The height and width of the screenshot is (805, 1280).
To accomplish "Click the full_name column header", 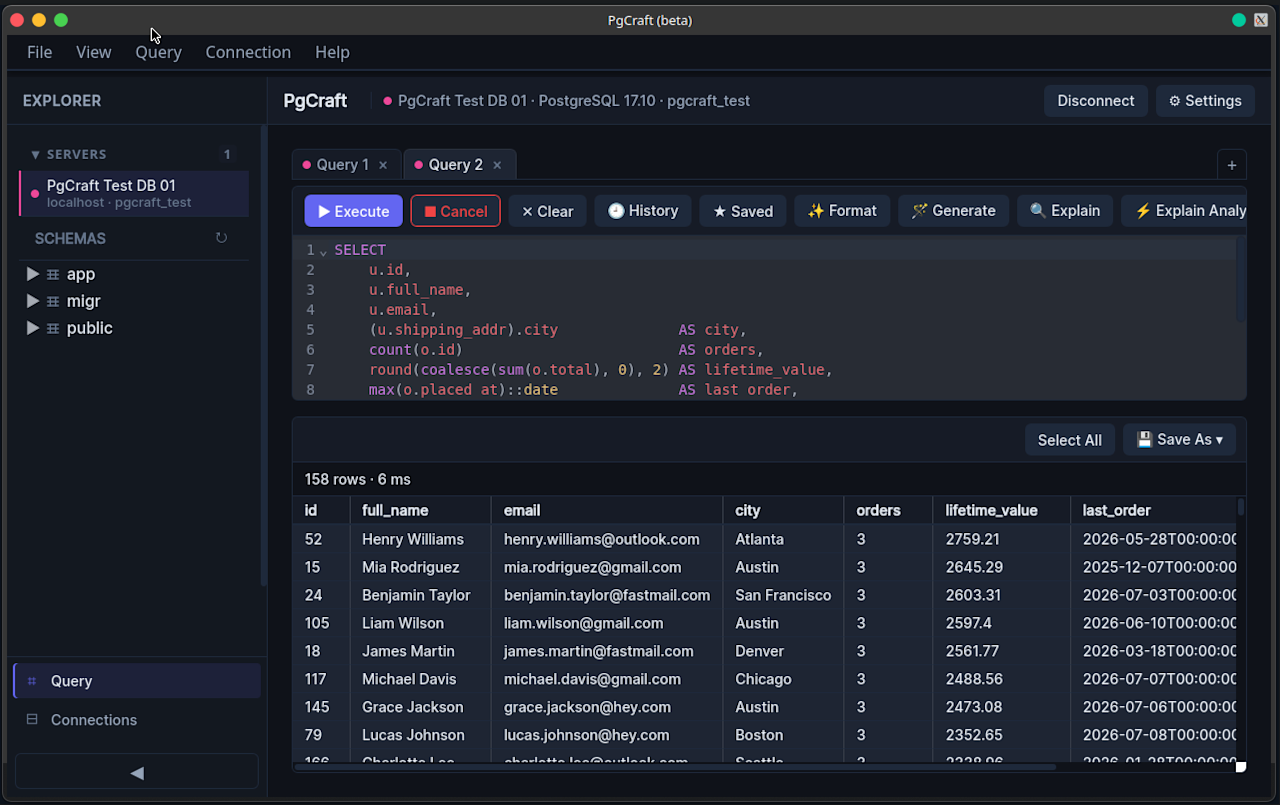I will click(420, 510).
